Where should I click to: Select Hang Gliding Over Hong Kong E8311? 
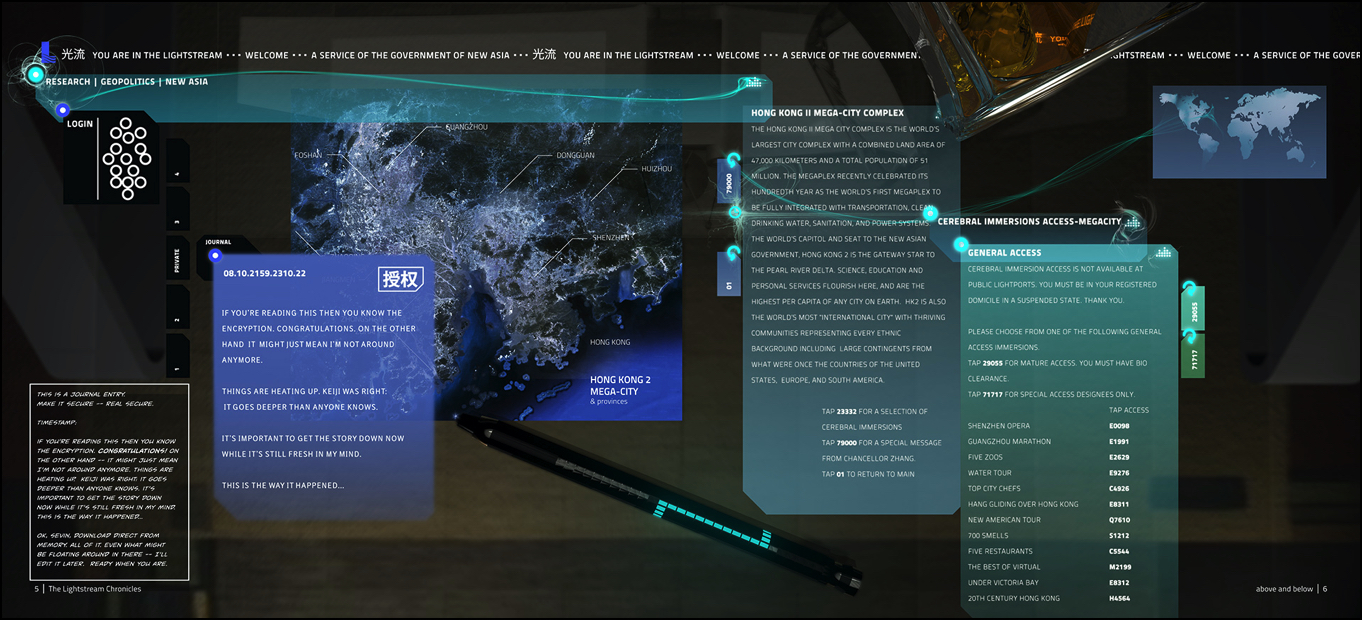(x=1118, y=504)
